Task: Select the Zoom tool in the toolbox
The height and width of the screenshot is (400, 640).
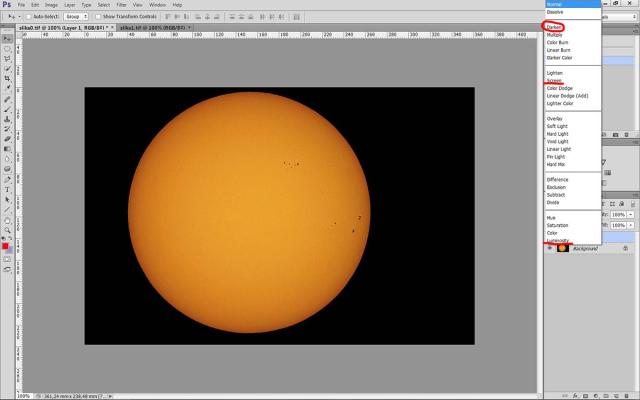Action: point(6,230)
